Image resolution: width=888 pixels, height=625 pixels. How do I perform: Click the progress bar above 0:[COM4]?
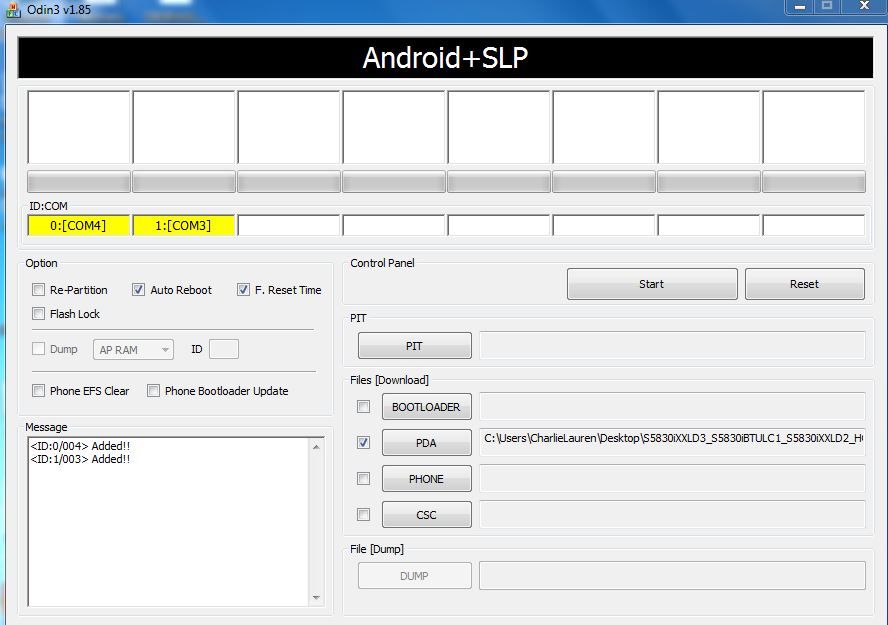79,182
